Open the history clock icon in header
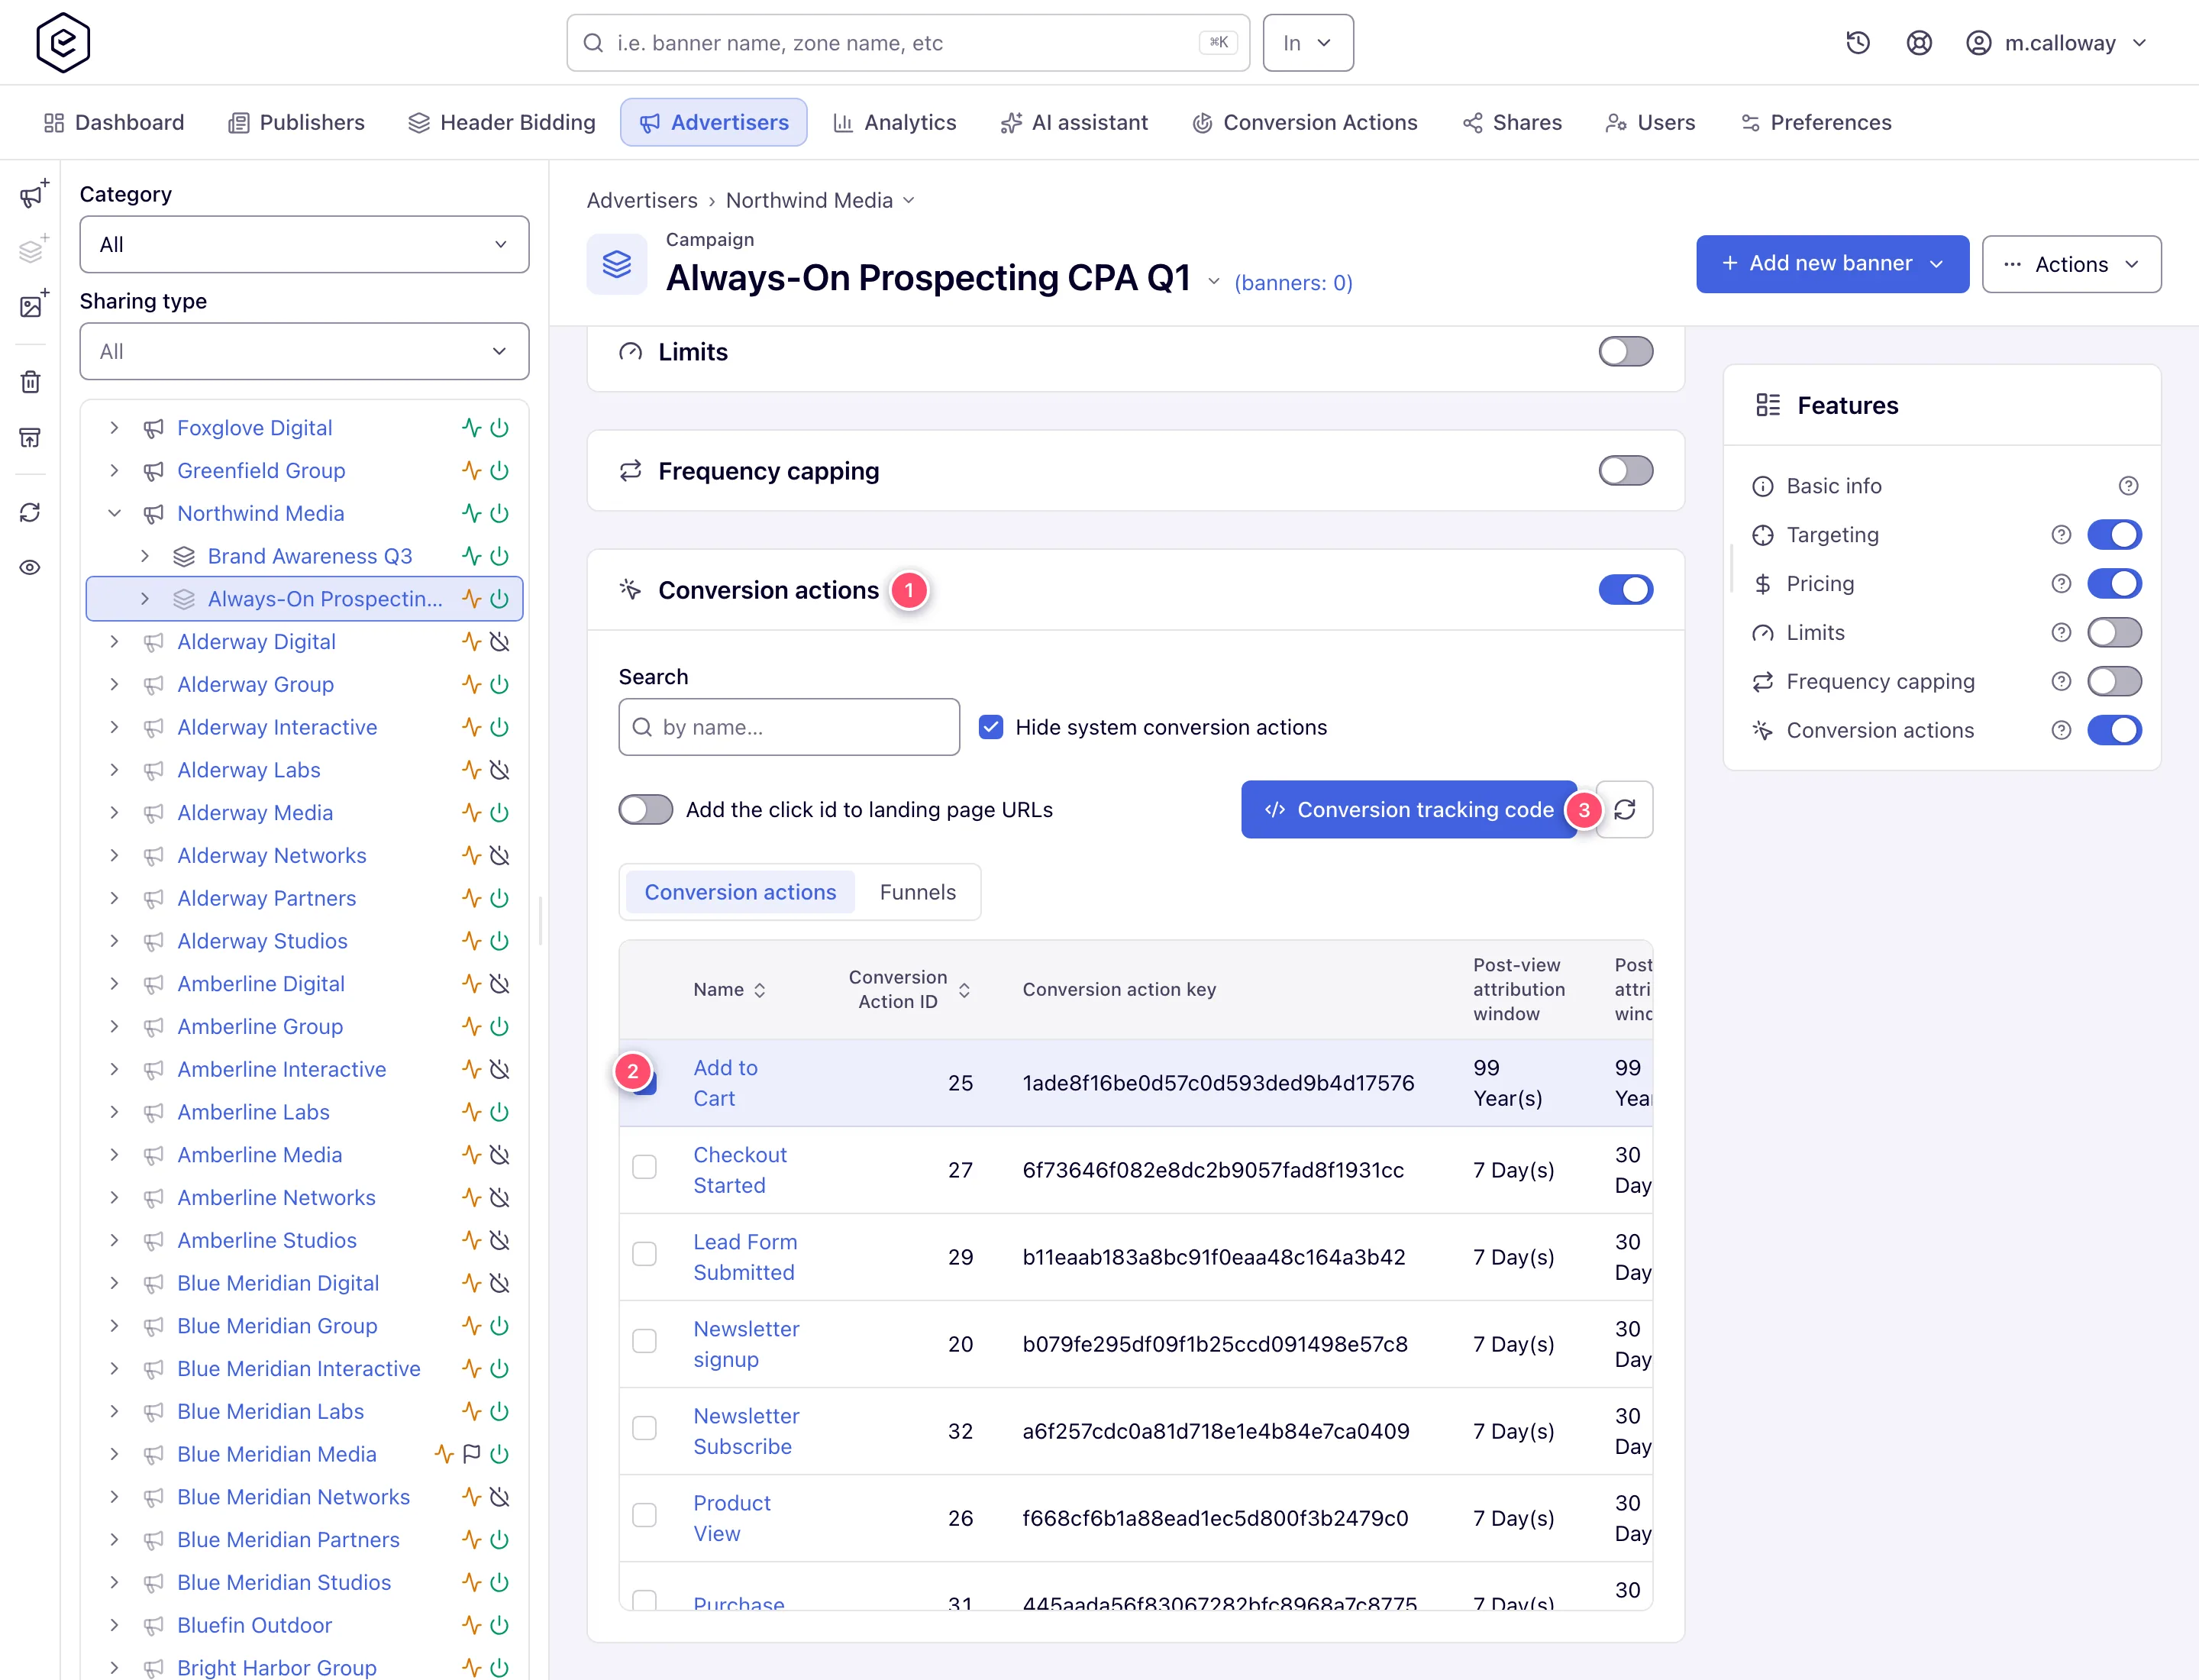Screen dimensions: 2199x1680 1857,43
